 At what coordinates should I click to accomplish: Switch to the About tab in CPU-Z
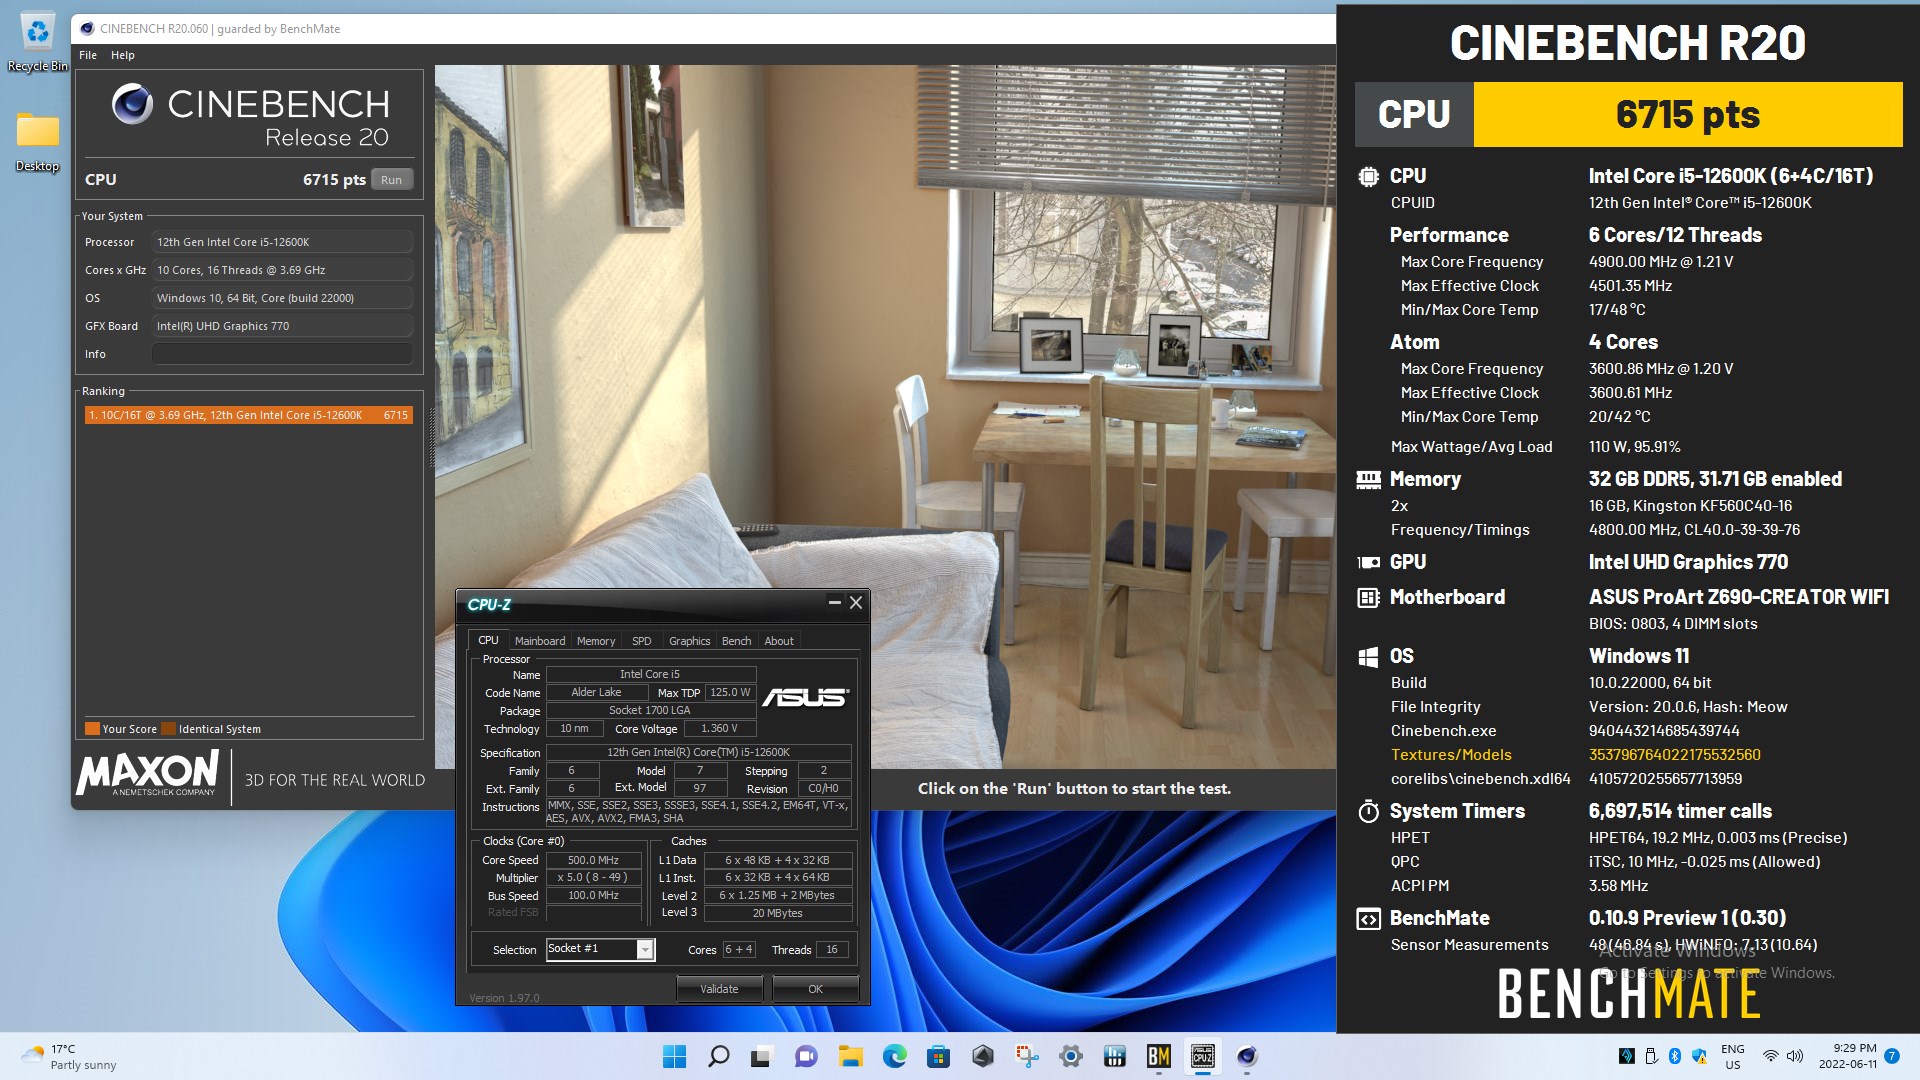[x=779, y=641]
